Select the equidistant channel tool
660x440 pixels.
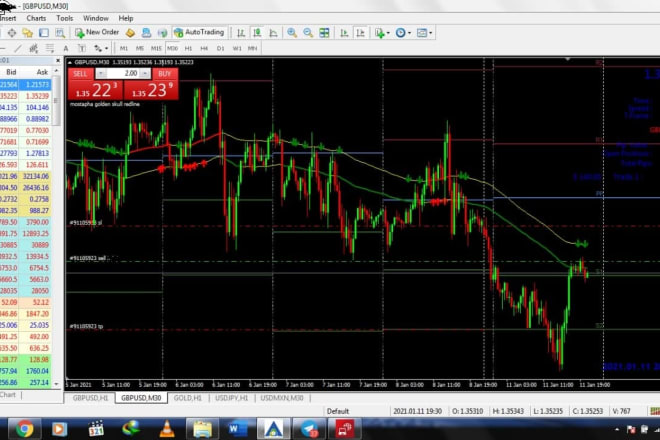pos(34,48)
